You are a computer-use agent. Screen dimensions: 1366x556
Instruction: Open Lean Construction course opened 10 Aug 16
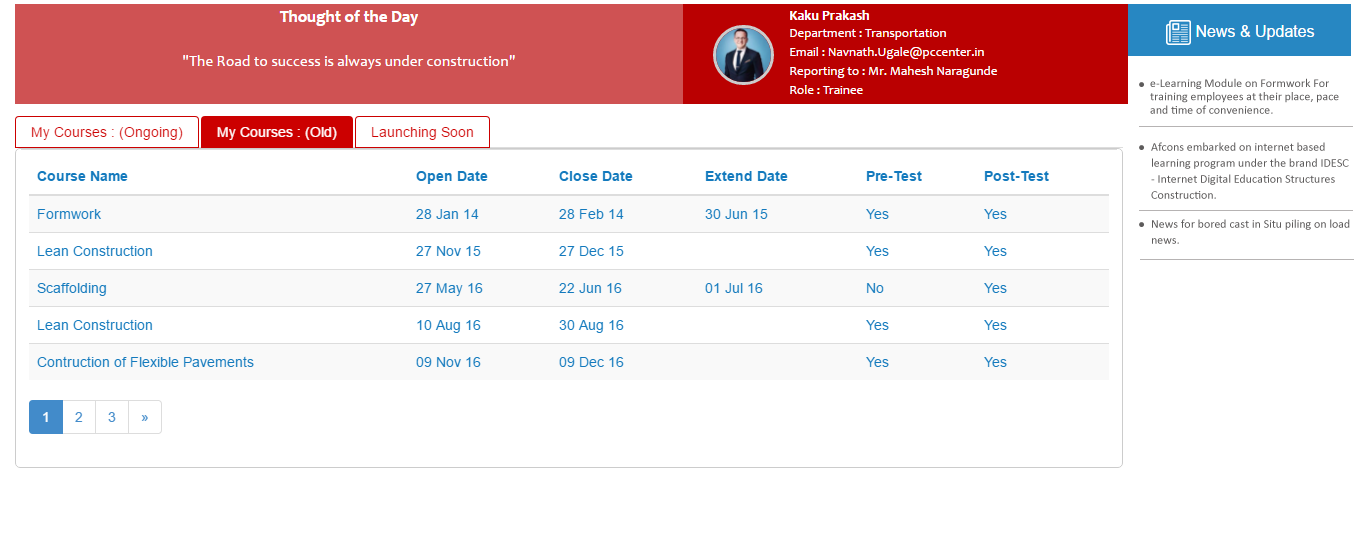pyautogui.click(x=95, y=325)
